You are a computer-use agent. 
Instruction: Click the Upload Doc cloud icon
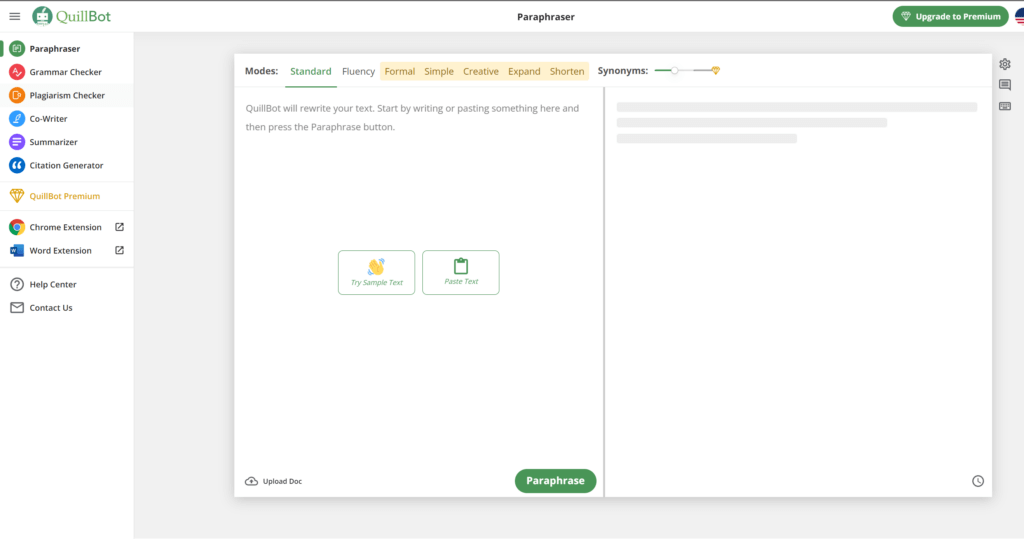tap(251, 482)
